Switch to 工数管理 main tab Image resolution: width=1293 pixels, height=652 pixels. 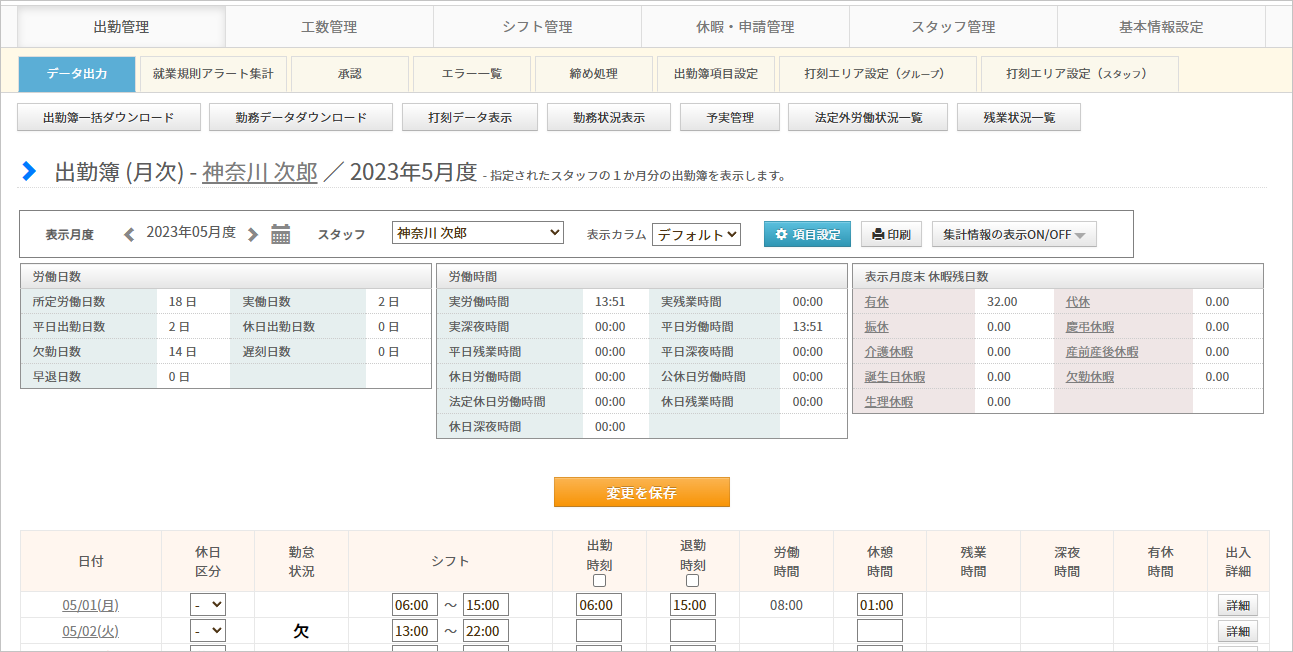coord(329,27)
